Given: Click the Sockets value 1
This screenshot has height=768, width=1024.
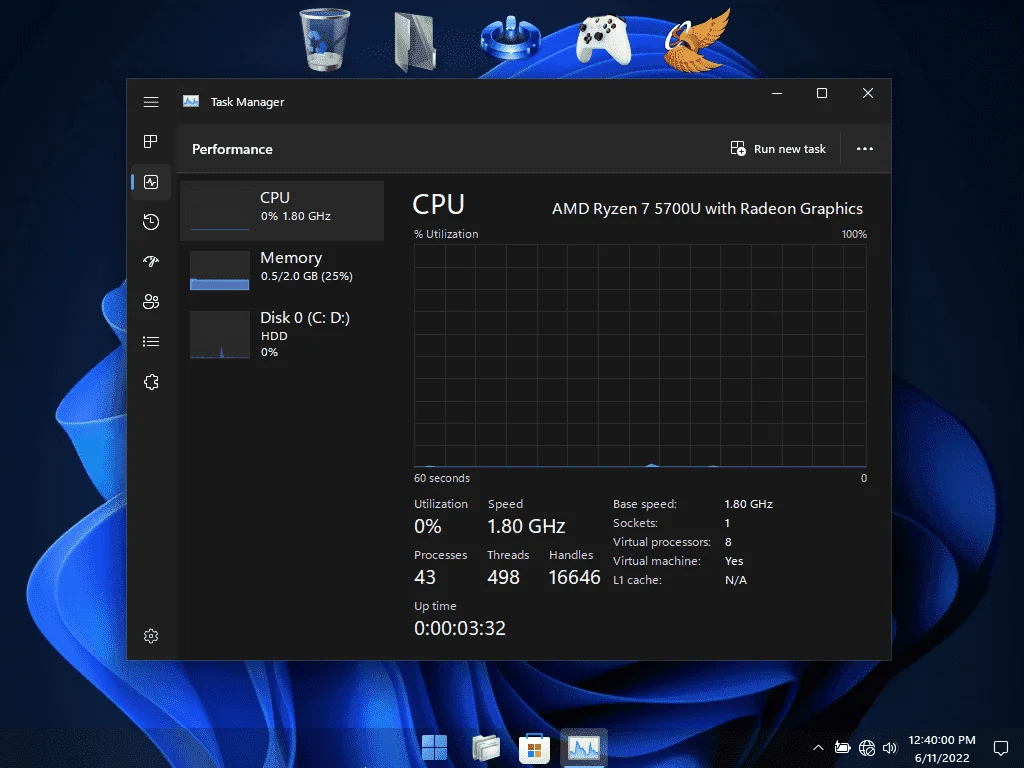Looking at the screenshot, I should pos(727,523).
